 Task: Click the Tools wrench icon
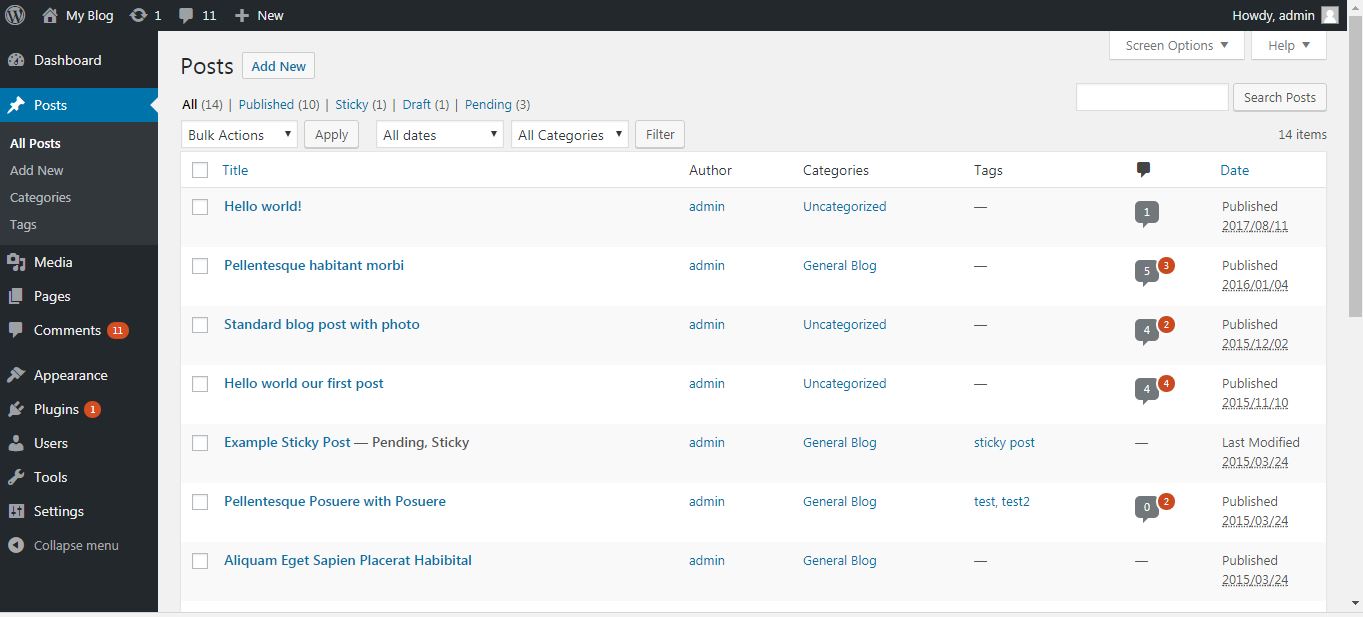(x=16, y=477)
